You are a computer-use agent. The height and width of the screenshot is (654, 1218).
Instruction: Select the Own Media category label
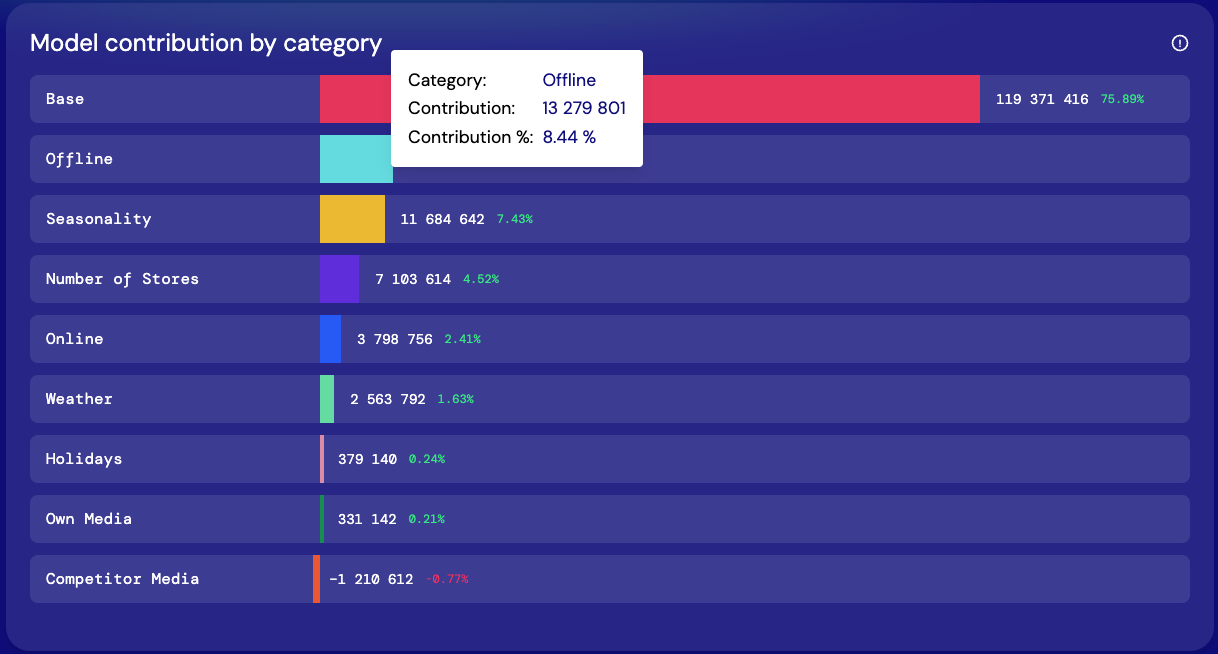tap(89, 519)
